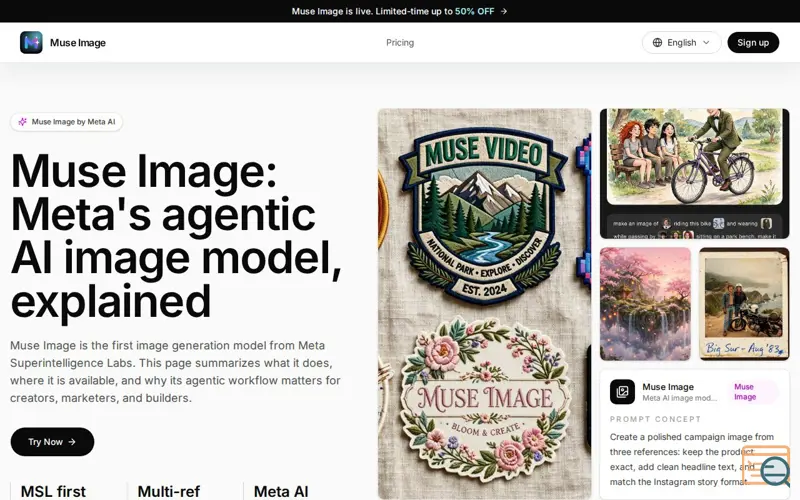Open the pink cherry blossom waterfall image

(645, 304)
